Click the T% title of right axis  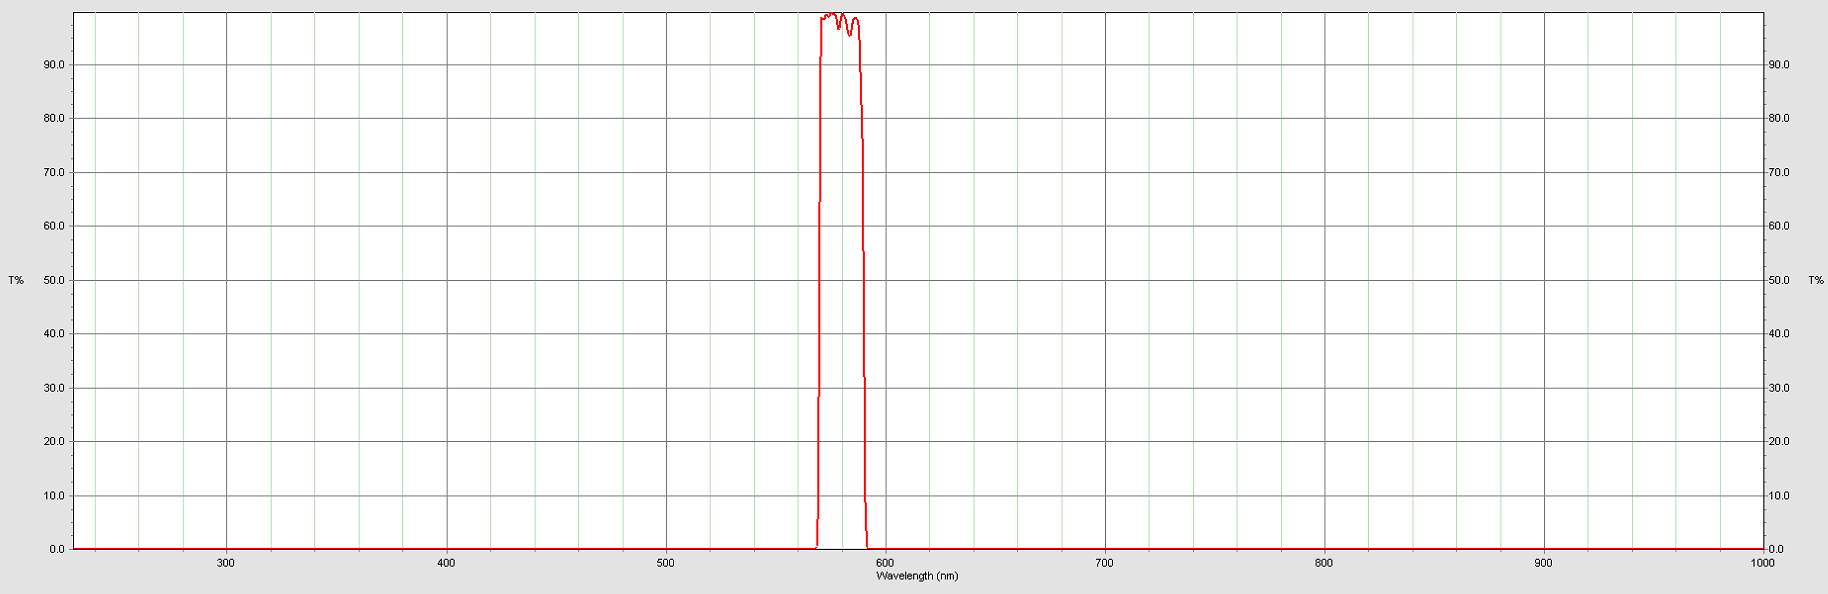pyautogui.click(x=1816, y=280)
